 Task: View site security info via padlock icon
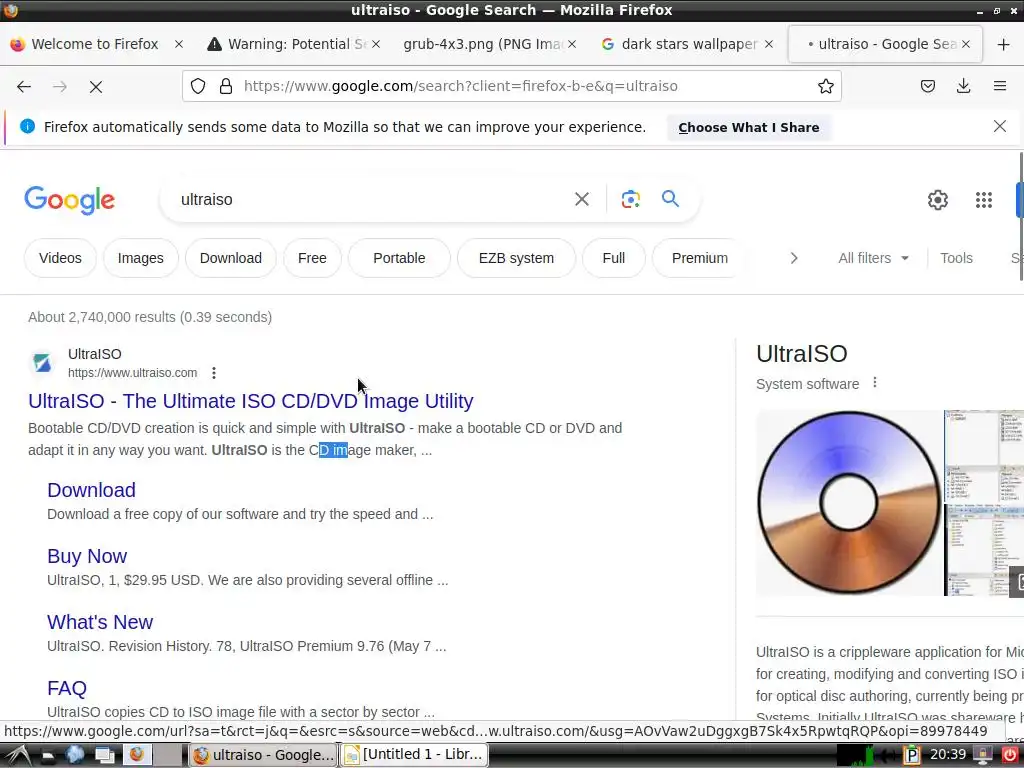pyautogui.click(x=226, y=86)
